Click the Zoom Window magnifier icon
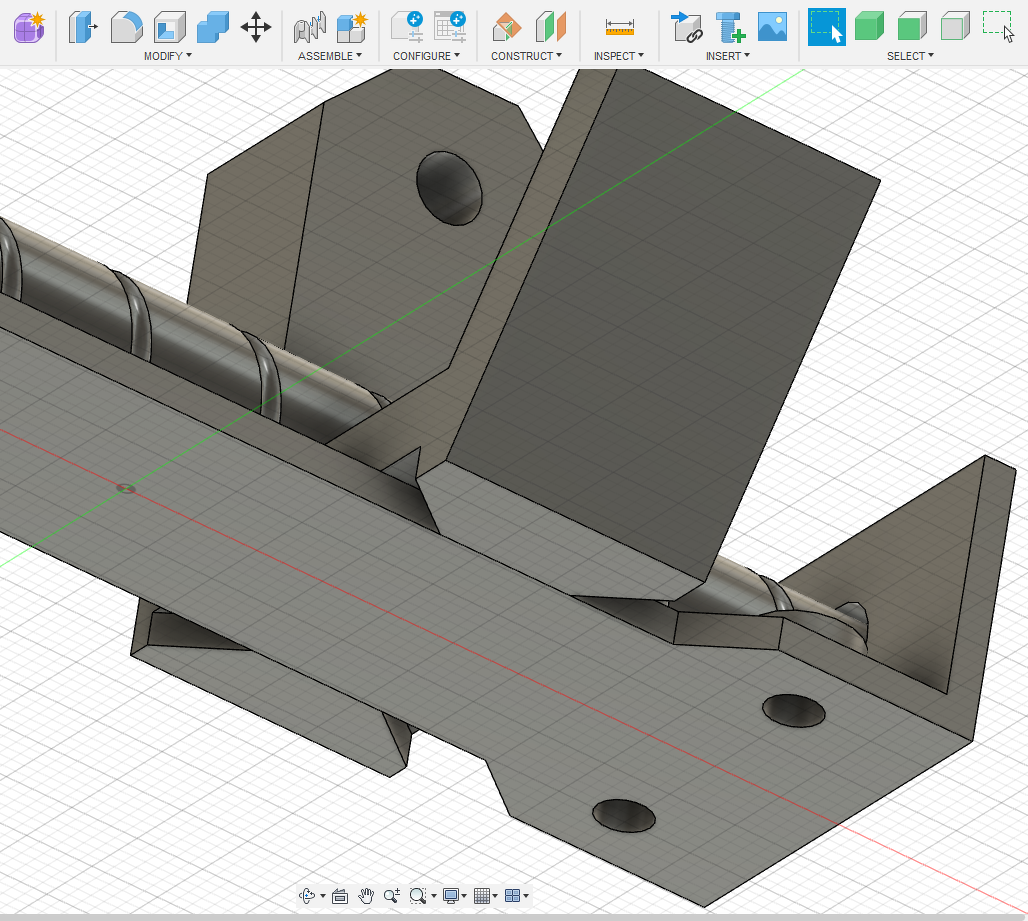Screen dimensions: 1028x921 pyautogui.click(x=418, y=896)
